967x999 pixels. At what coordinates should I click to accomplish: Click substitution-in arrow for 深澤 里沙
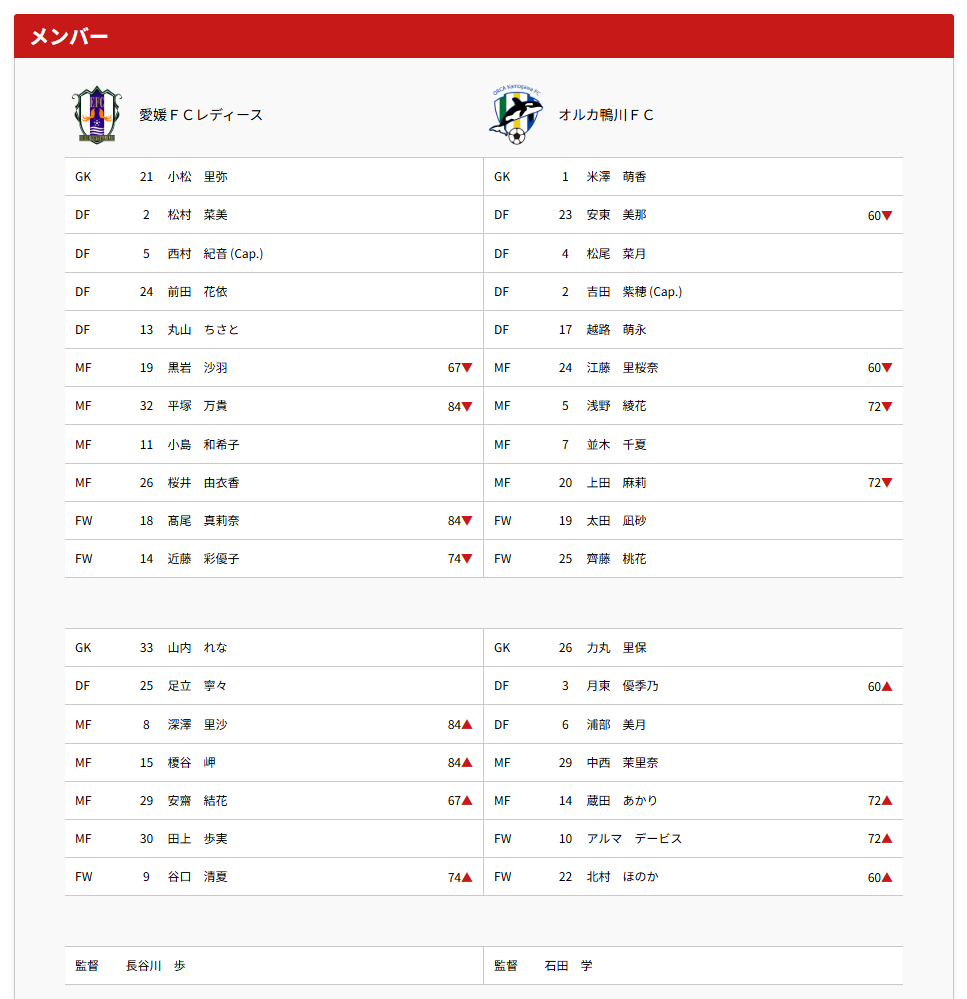(x=467, y=724)
